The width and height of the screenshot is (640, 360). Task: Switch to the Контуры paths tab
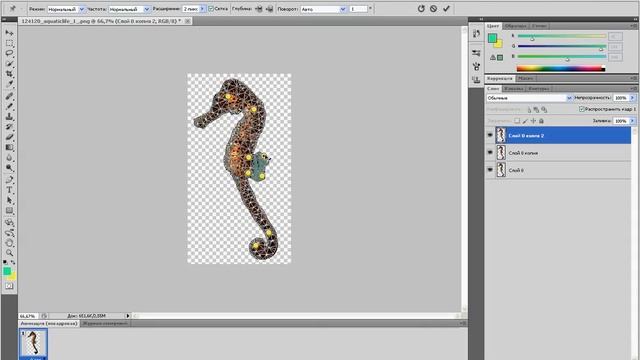[x=538, y=88]
